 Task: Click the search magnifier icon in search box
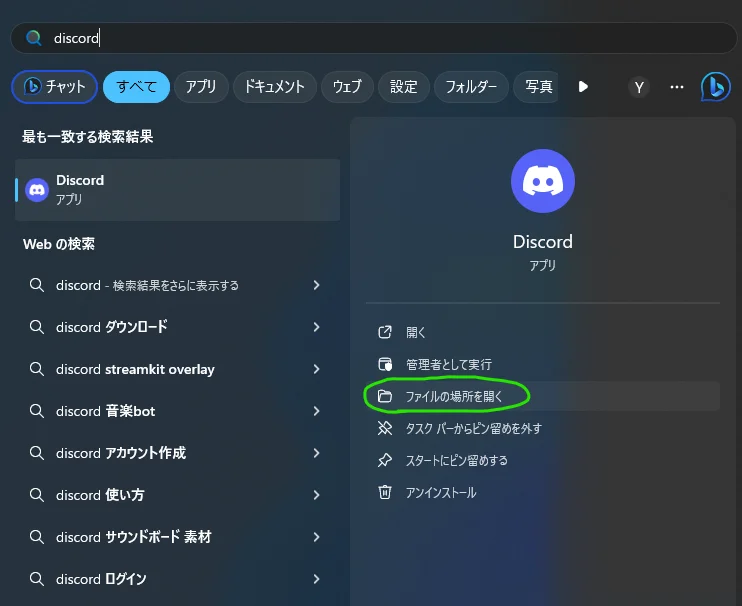(x=34, y=38)
